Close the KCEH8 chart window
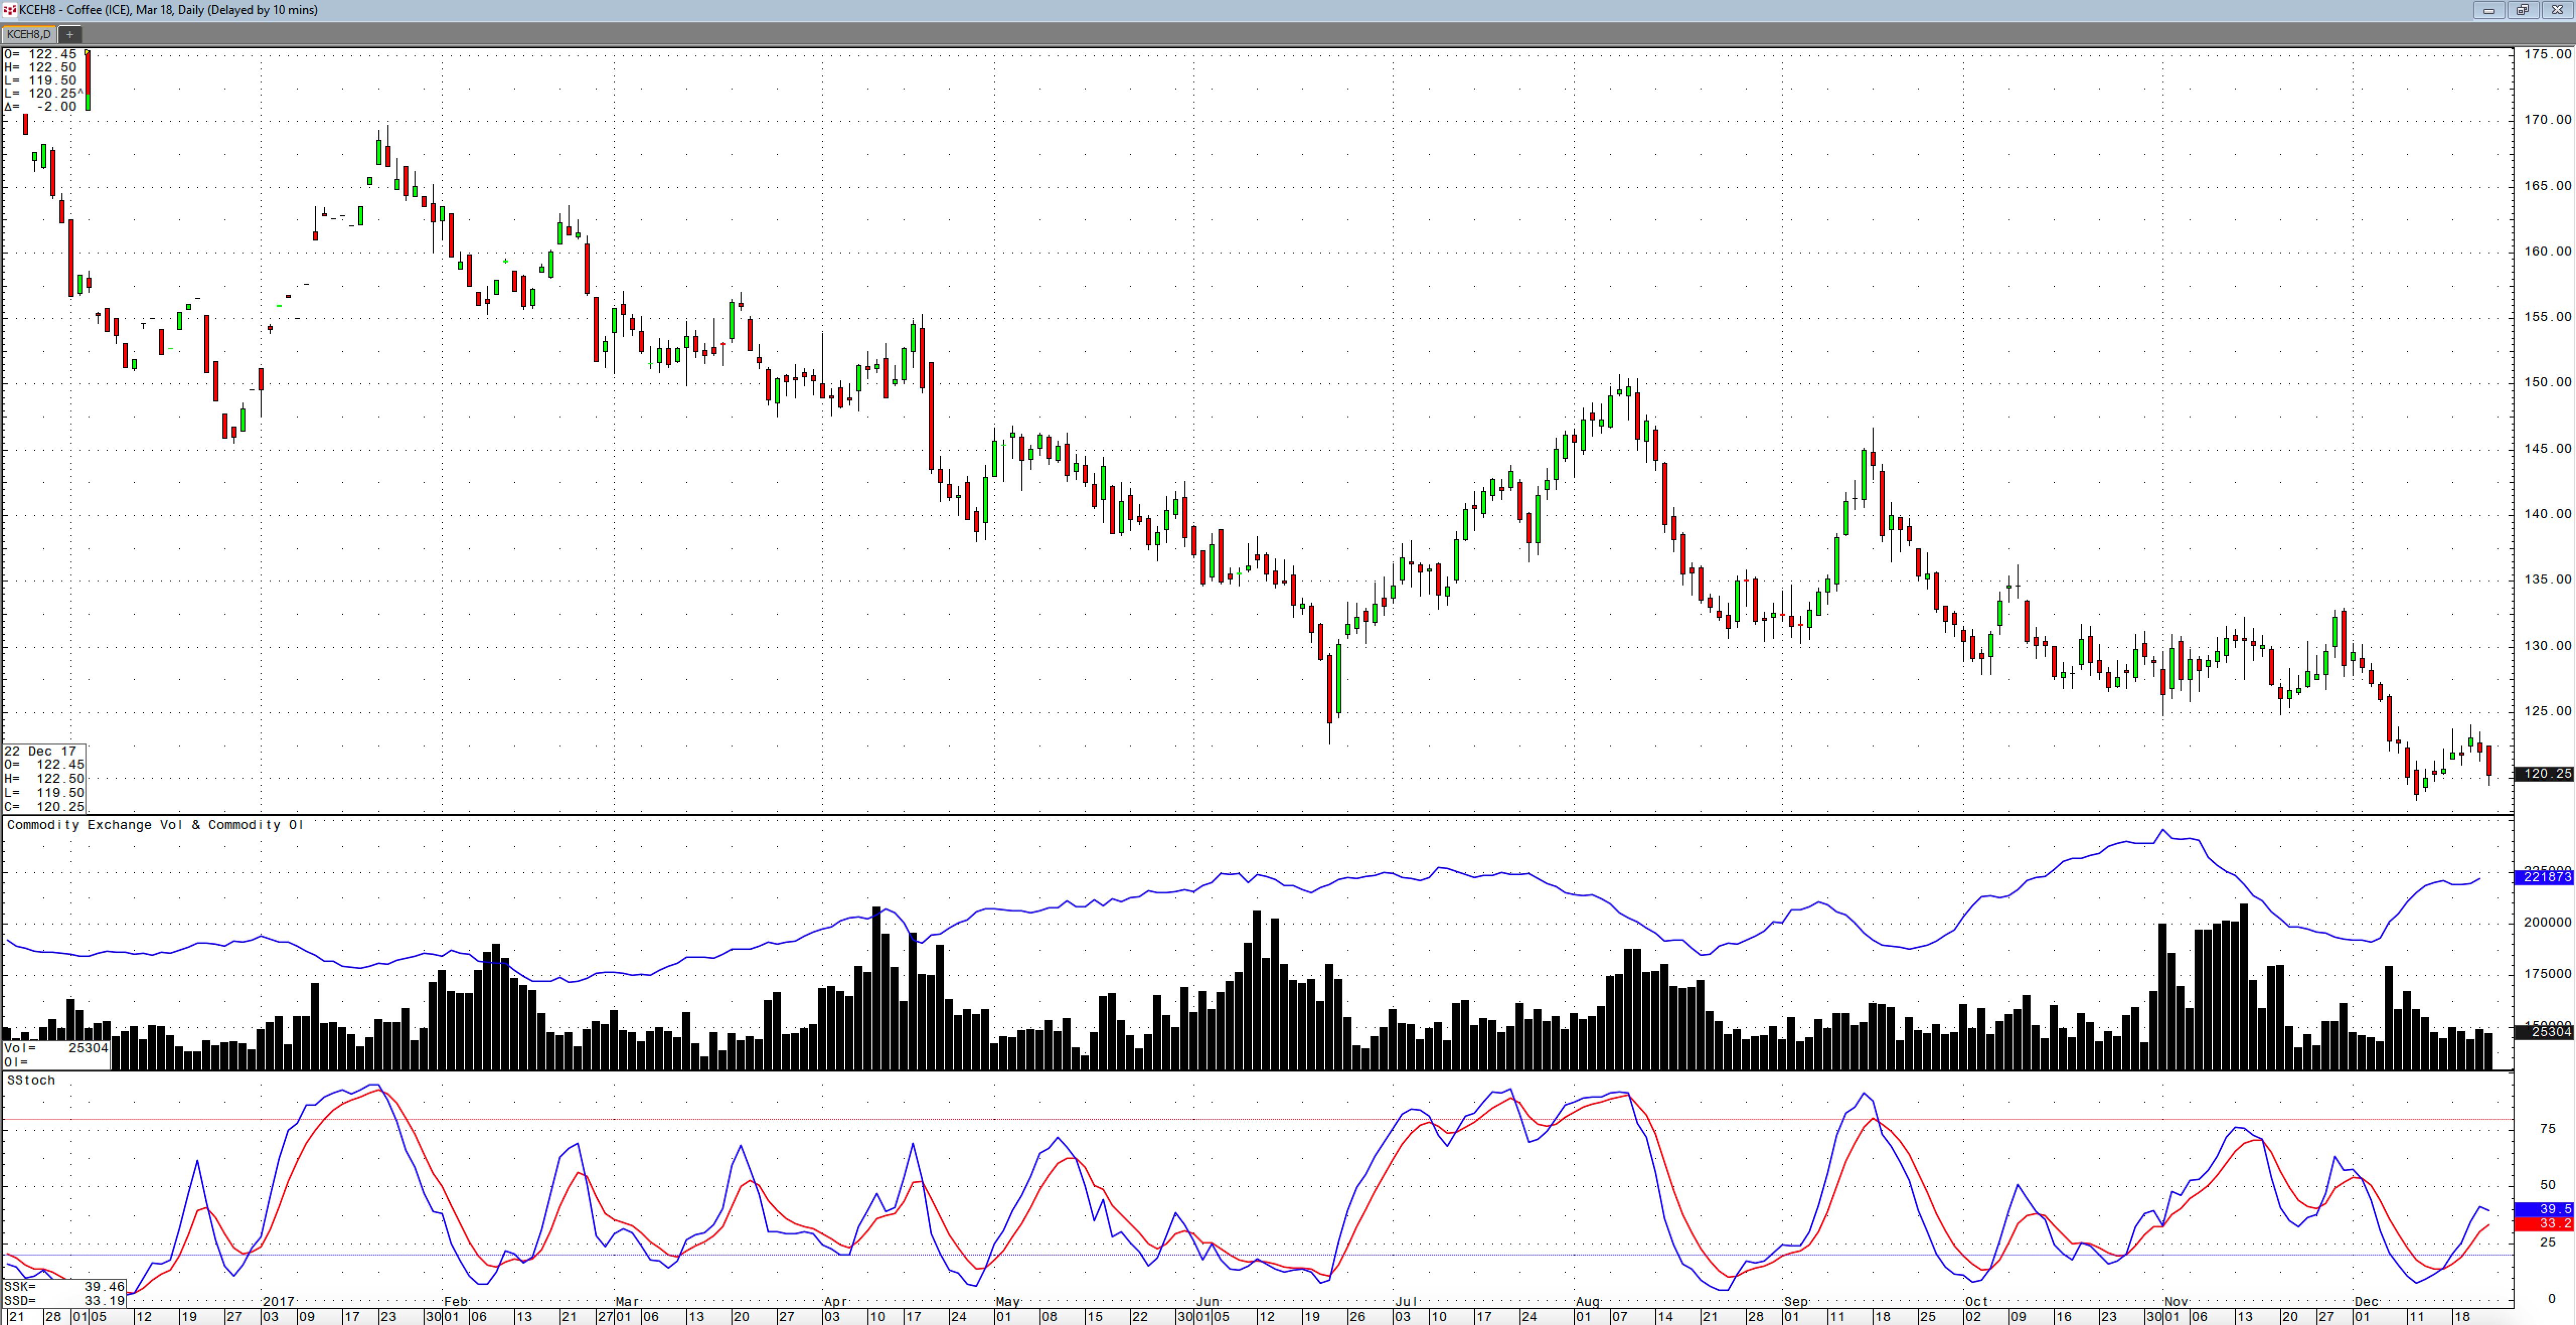The image size is (2576, 1325). pyautogui.click(x=2557, y=10)
